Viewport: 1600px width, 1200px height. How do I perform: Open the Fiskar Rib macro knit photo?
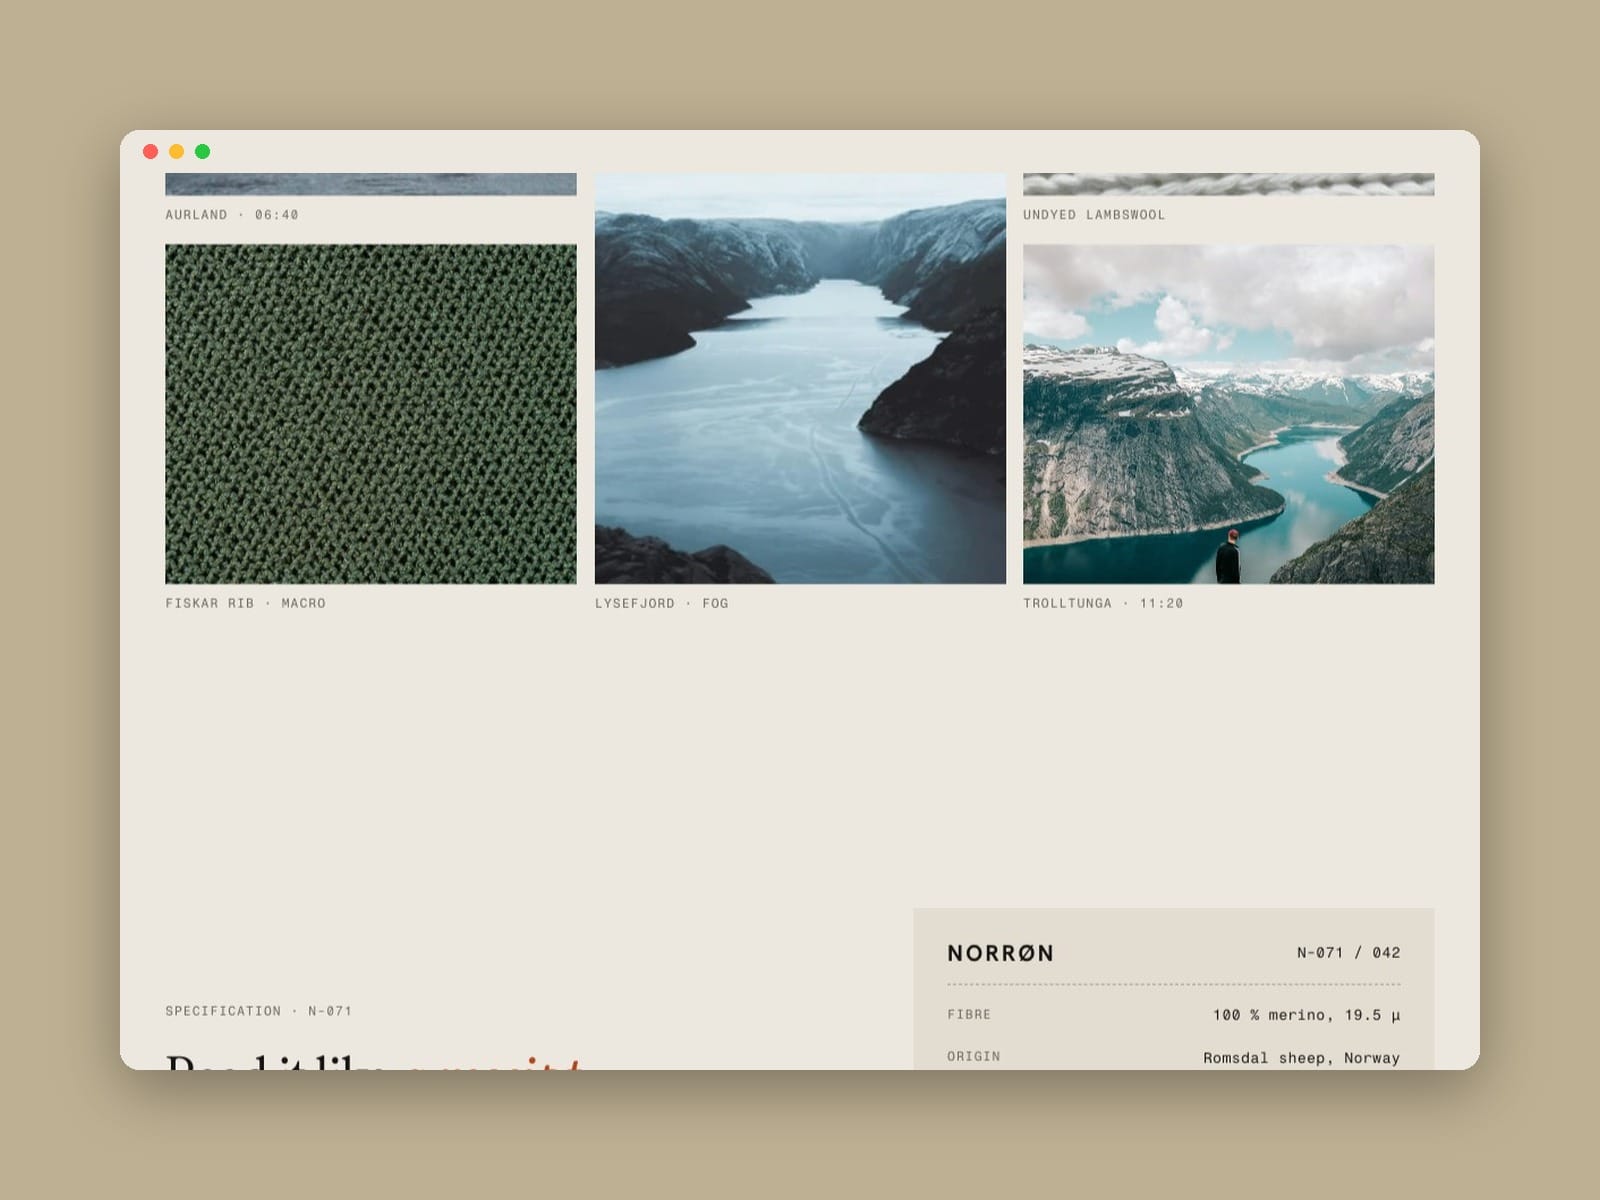click(371, 414)
